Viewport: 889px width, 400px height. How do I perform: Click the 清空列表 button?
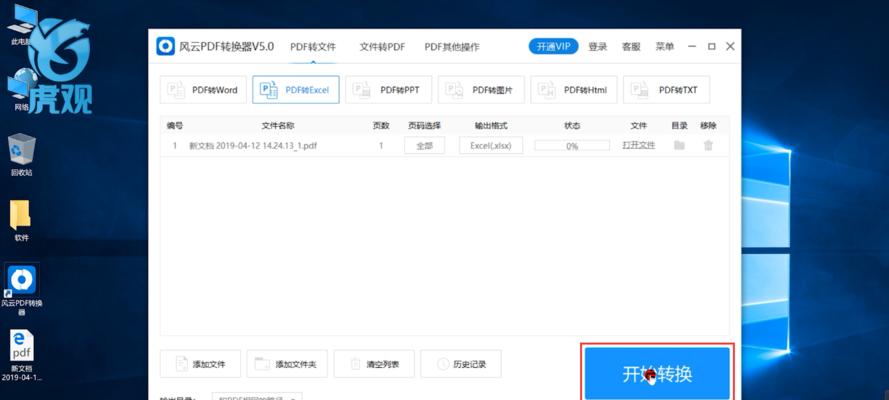click(x=374, y=364)
